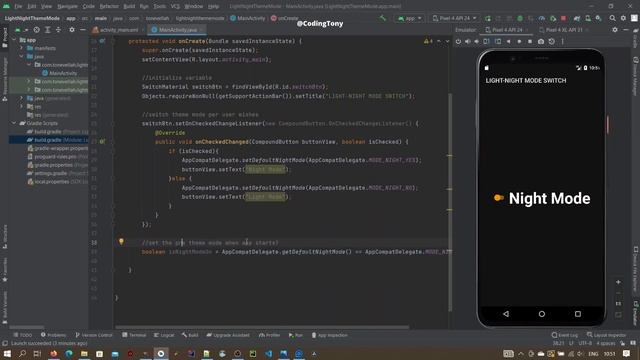The width and height of the screenshot is (640, 360).
Task: Click the red Stop app button
Action: tap(563, 18)
